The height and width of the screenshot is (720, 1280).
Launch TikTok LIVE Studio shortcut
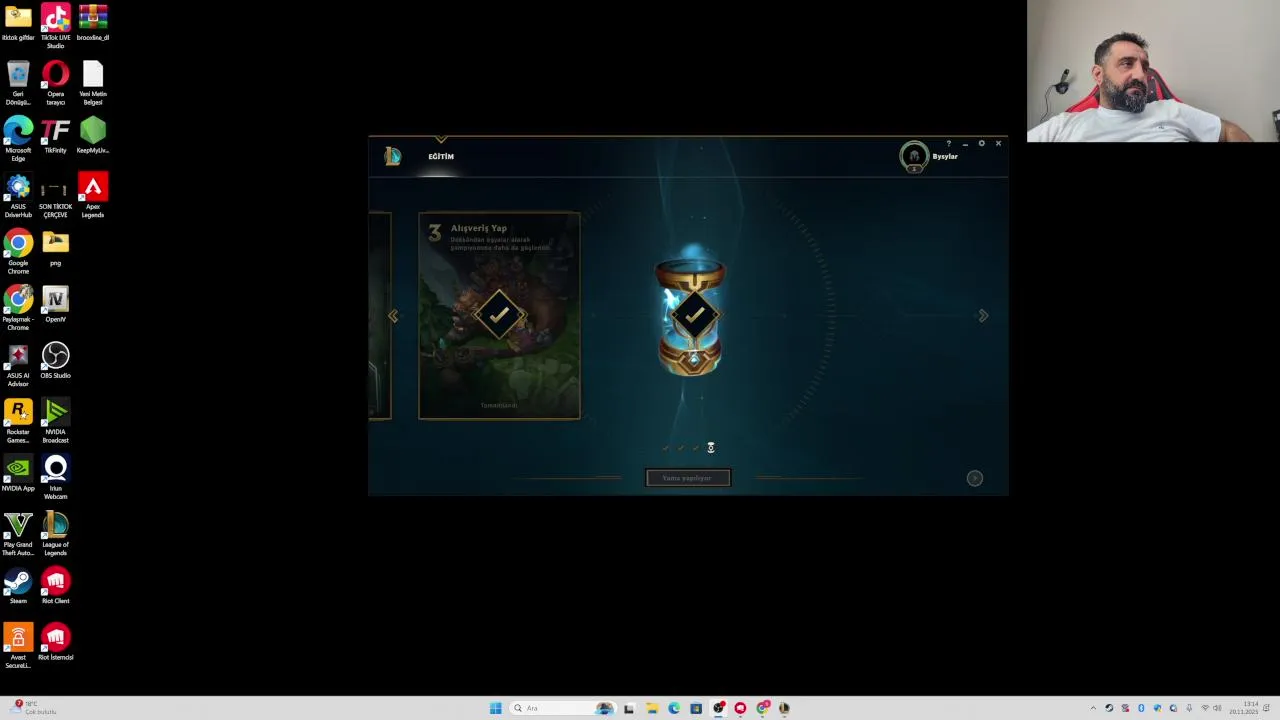pyautogui.click(x=55, y=26)
